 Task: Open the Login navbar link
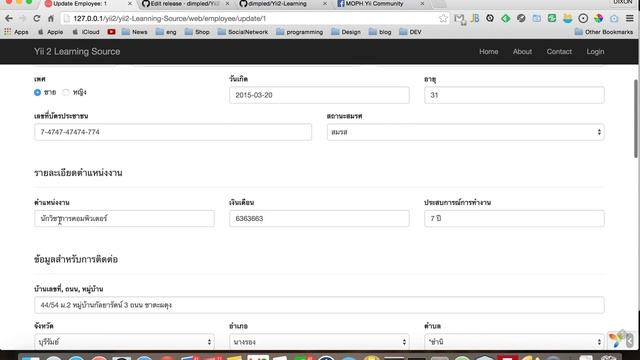595,51
